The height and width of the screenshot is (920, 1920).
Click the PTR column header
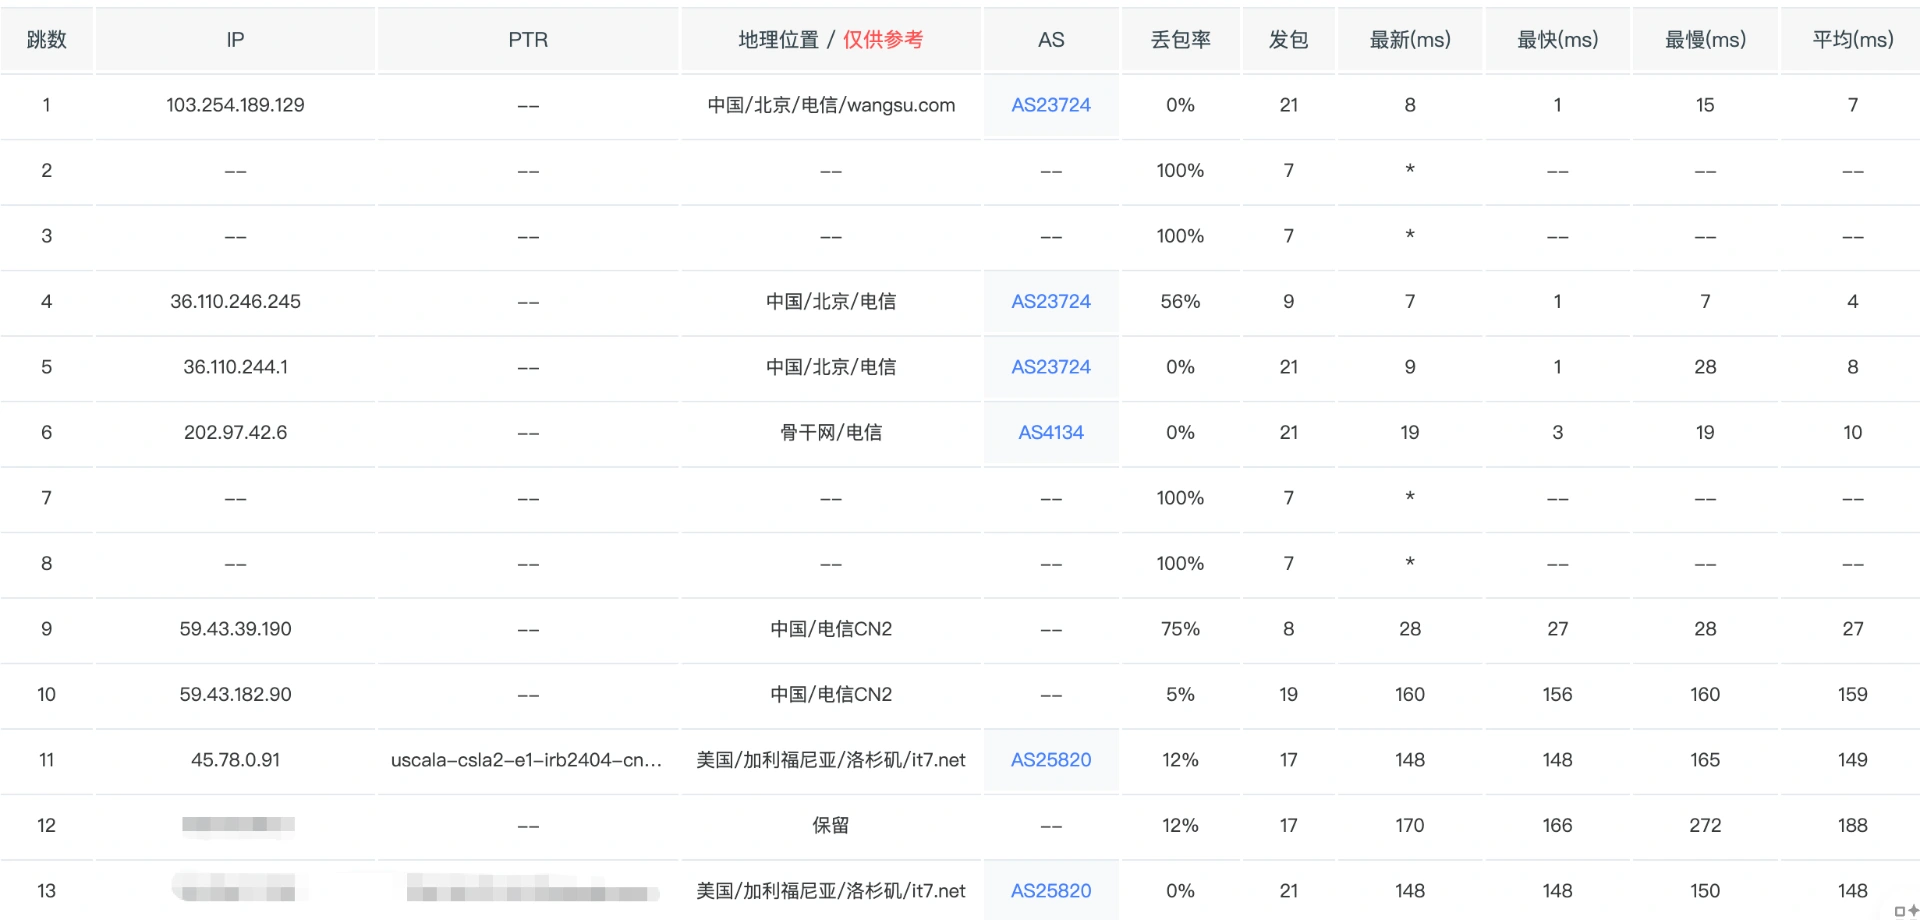528,40
